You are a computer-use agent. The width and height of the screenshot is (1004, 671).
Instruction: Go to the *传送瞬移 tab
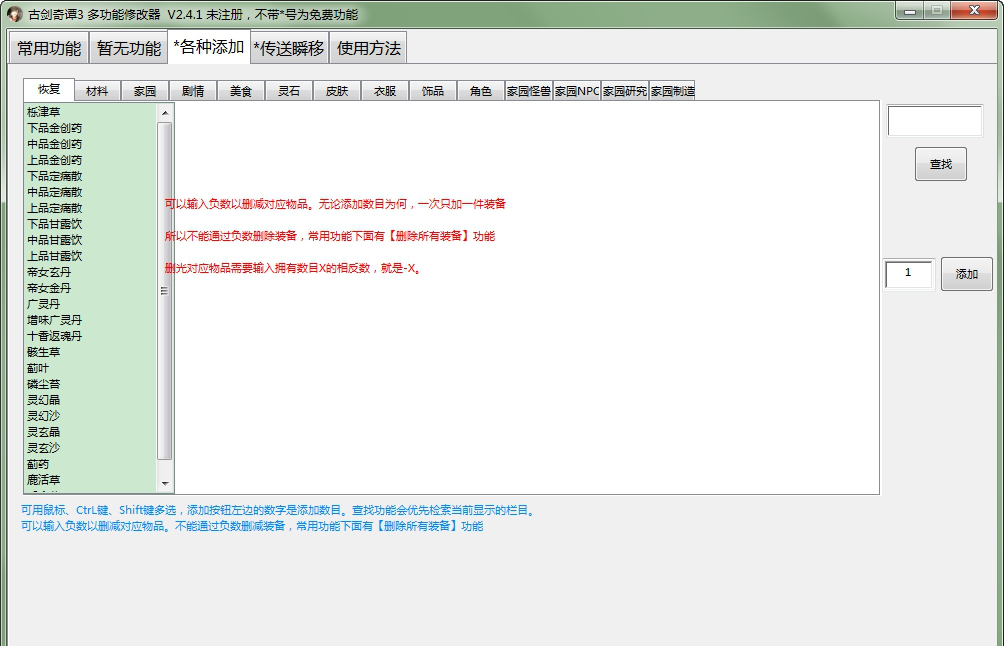(x=289, y=48)
